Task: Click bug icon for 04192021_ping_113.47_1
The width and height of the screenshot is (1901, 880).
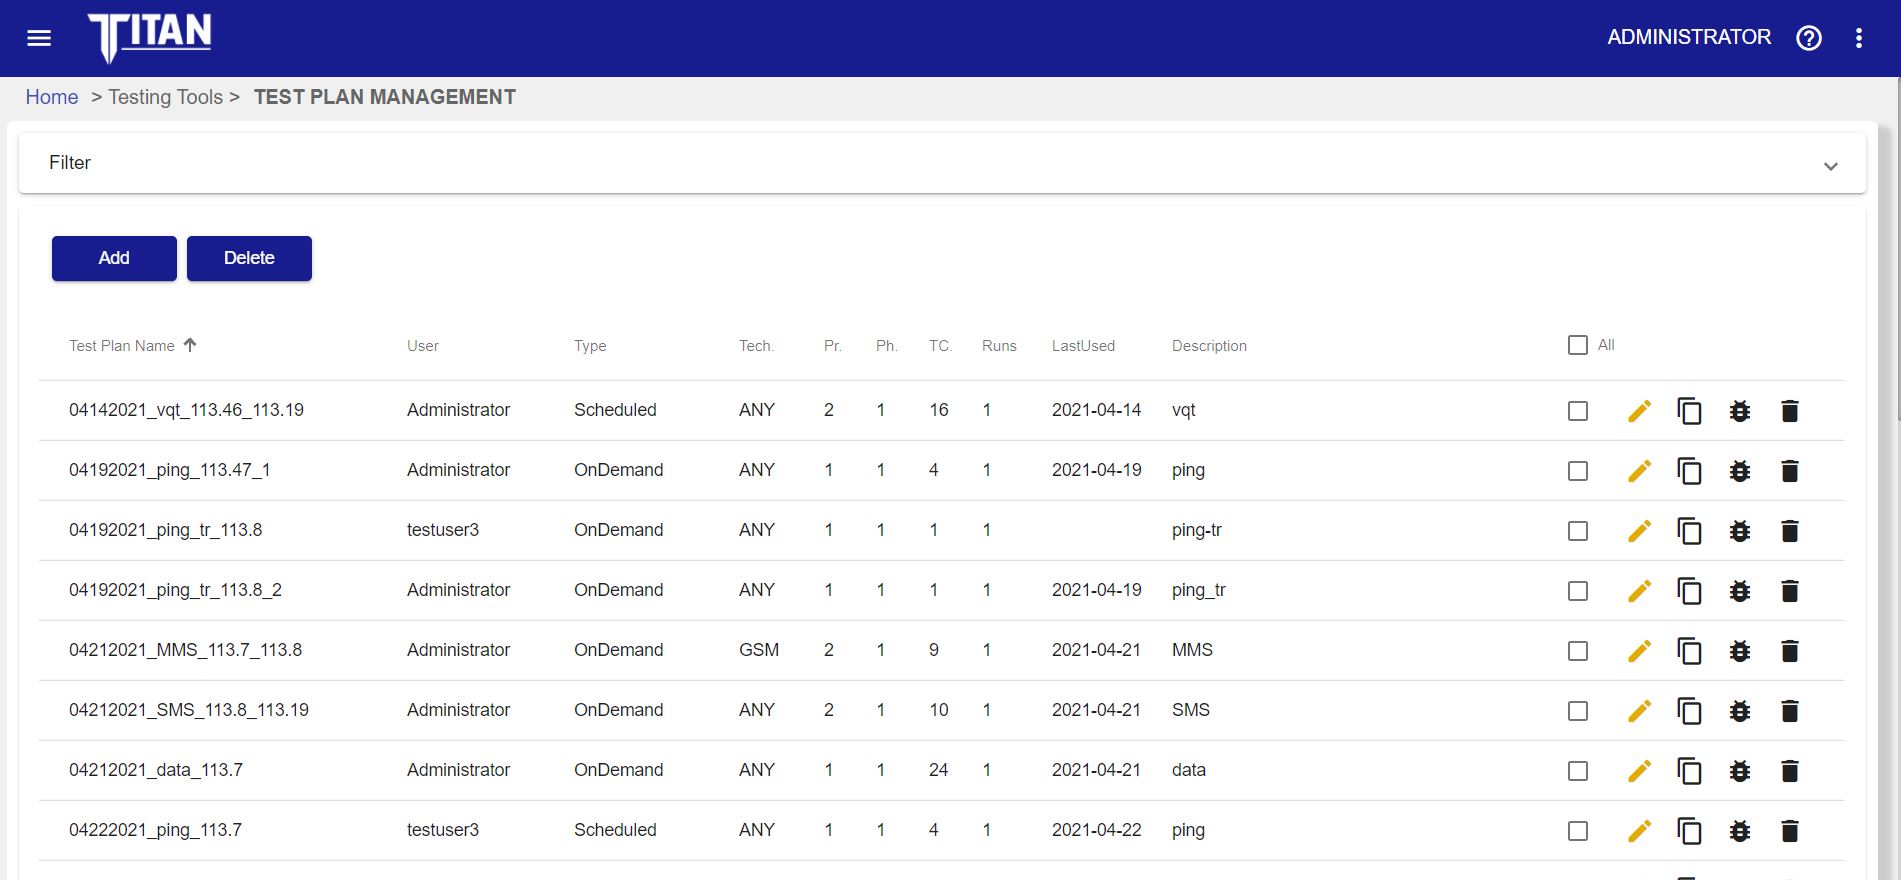Action: point(1740,471)
